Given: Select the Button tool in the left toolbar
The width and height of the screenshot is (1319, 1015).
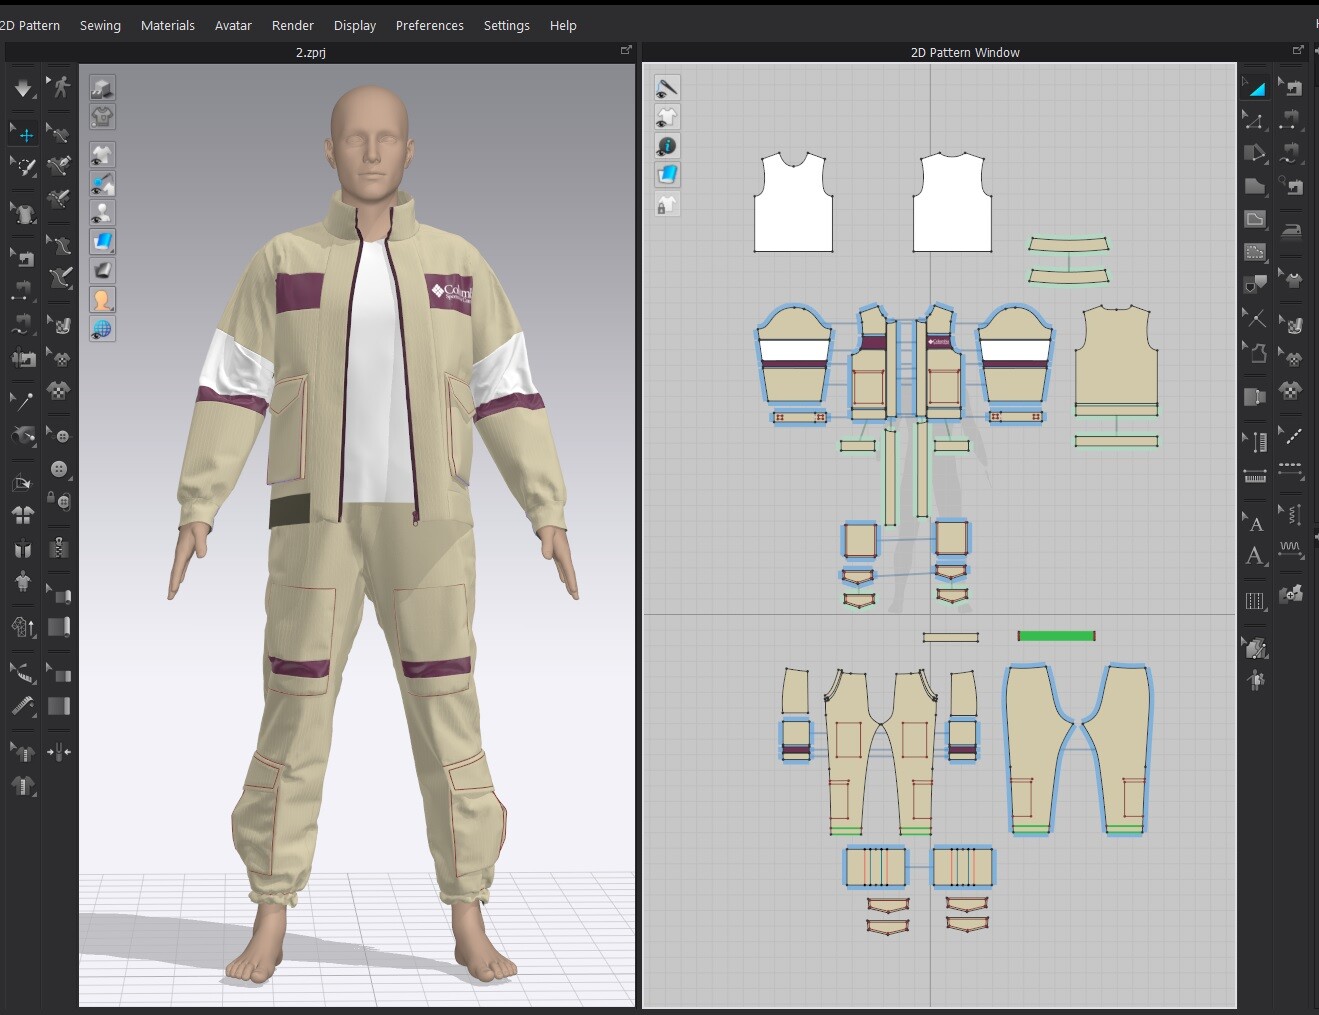Looking at the screenshot, I should pos(60,466).
